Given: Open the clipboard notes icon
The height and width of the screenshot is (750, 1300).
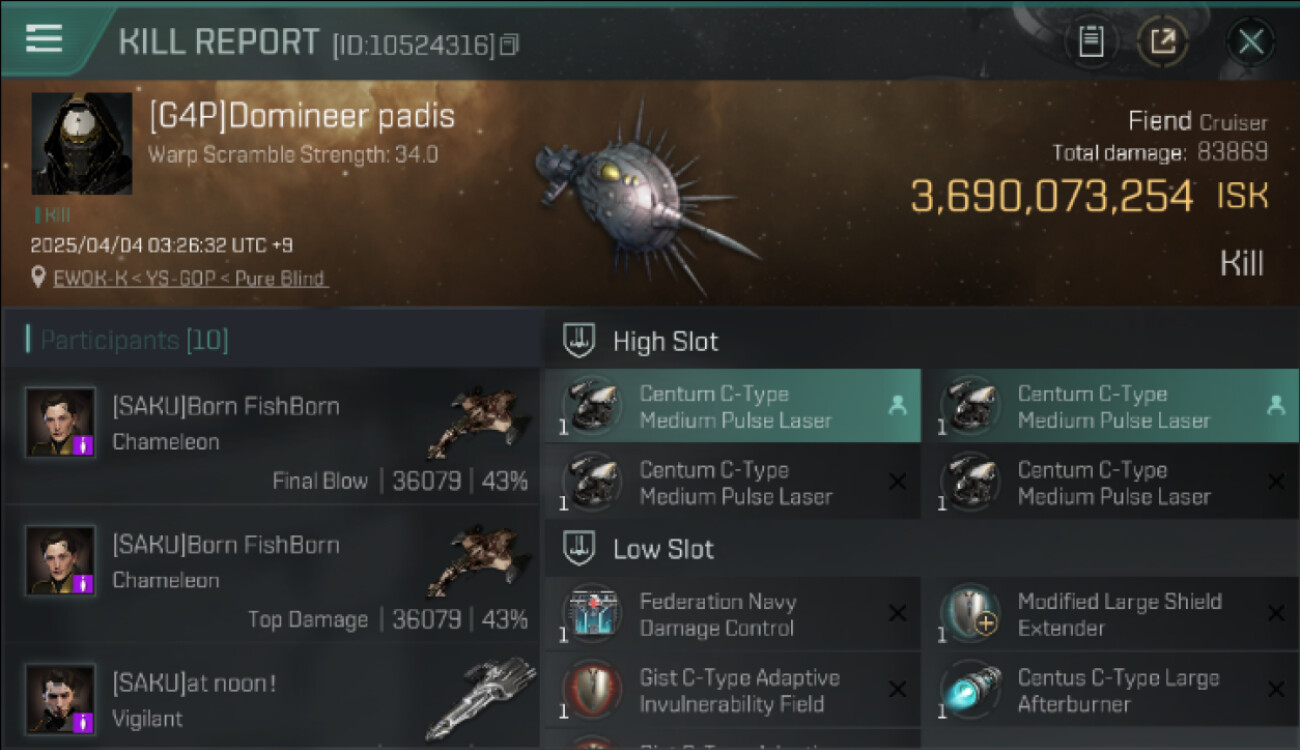Looking at the screenshot, I should (x=1091, y=42).
